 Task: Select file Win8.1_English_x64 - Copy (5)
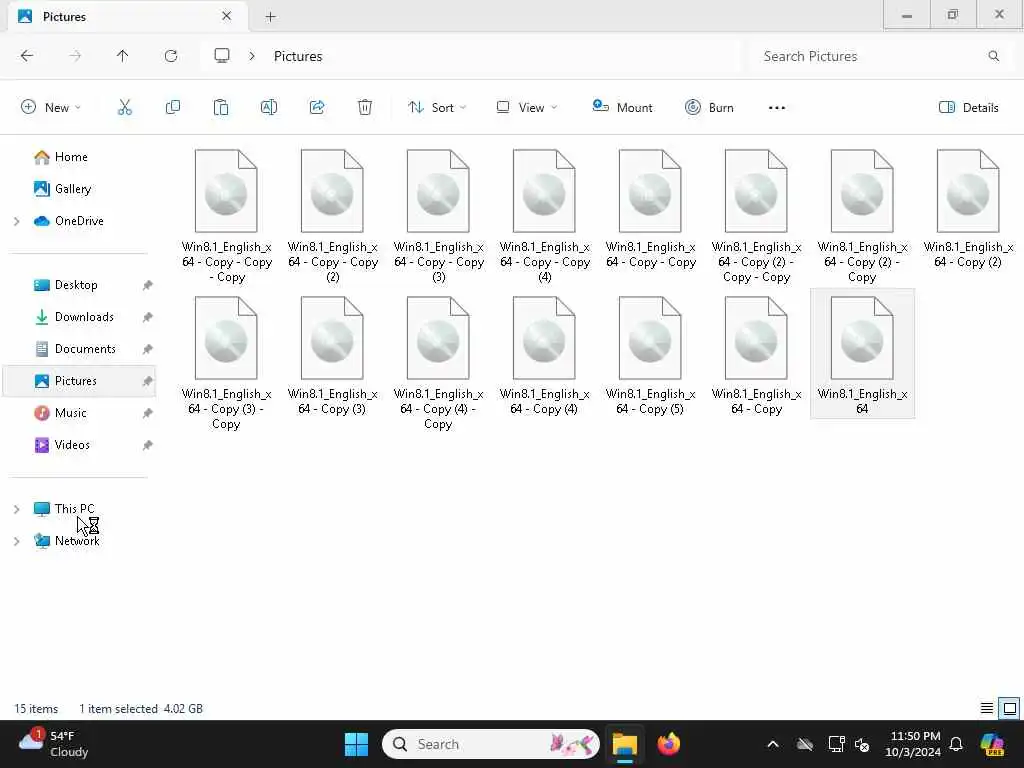(x=650, y=356)
